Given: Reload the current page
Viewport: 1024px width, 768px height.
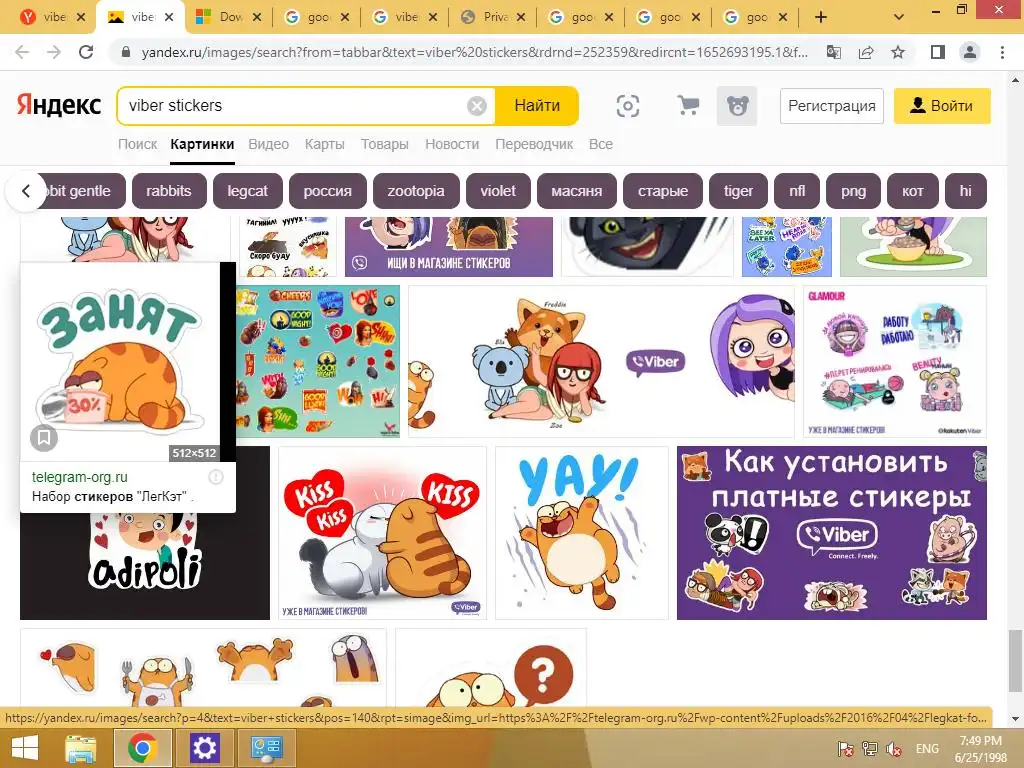Looking at the screenshot, I should click(86, 52).
